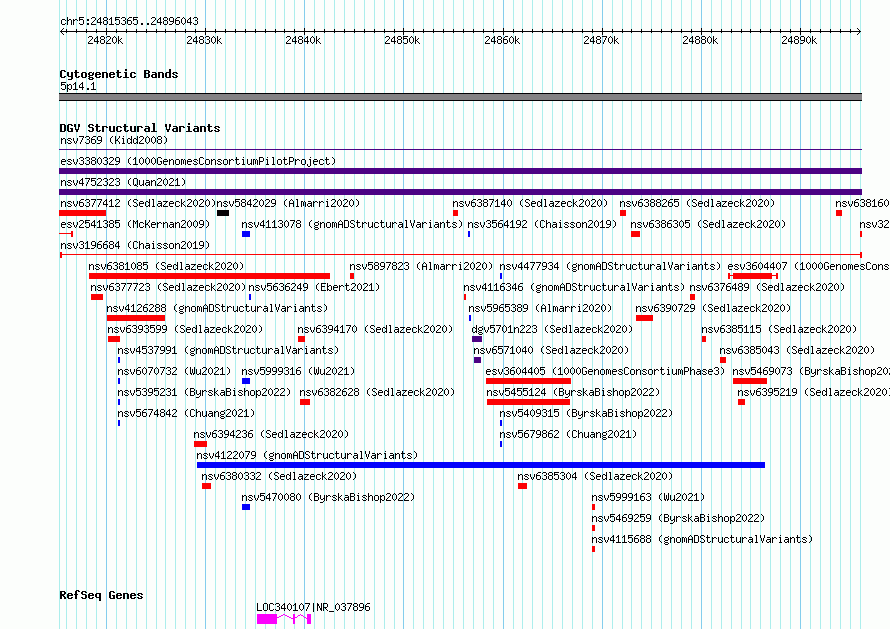Screen dimensions: 890x629
Task: Click the RefSeq Genes track title
Action: [101, 595]
